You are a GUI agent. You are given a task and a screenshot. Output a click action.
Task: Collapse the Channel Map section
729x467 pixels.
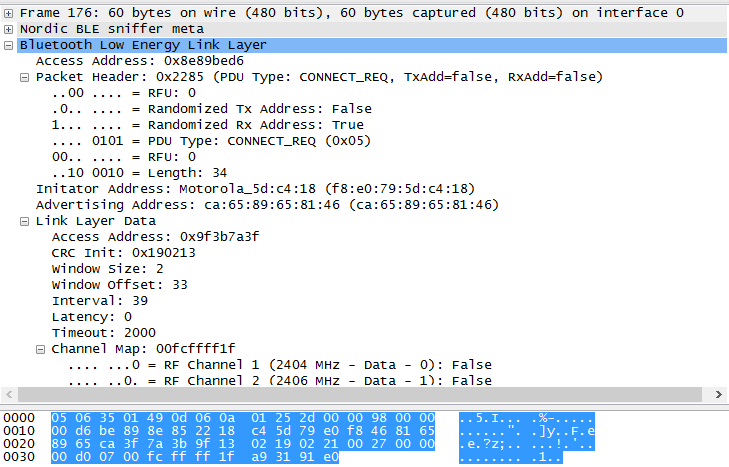[40, 349]
